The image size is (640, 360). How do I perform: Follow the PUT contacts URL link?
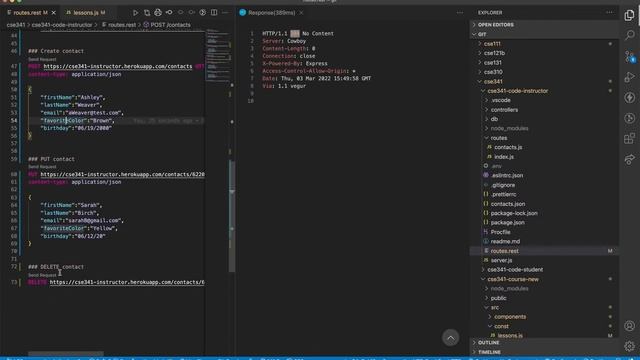(122, 174)
